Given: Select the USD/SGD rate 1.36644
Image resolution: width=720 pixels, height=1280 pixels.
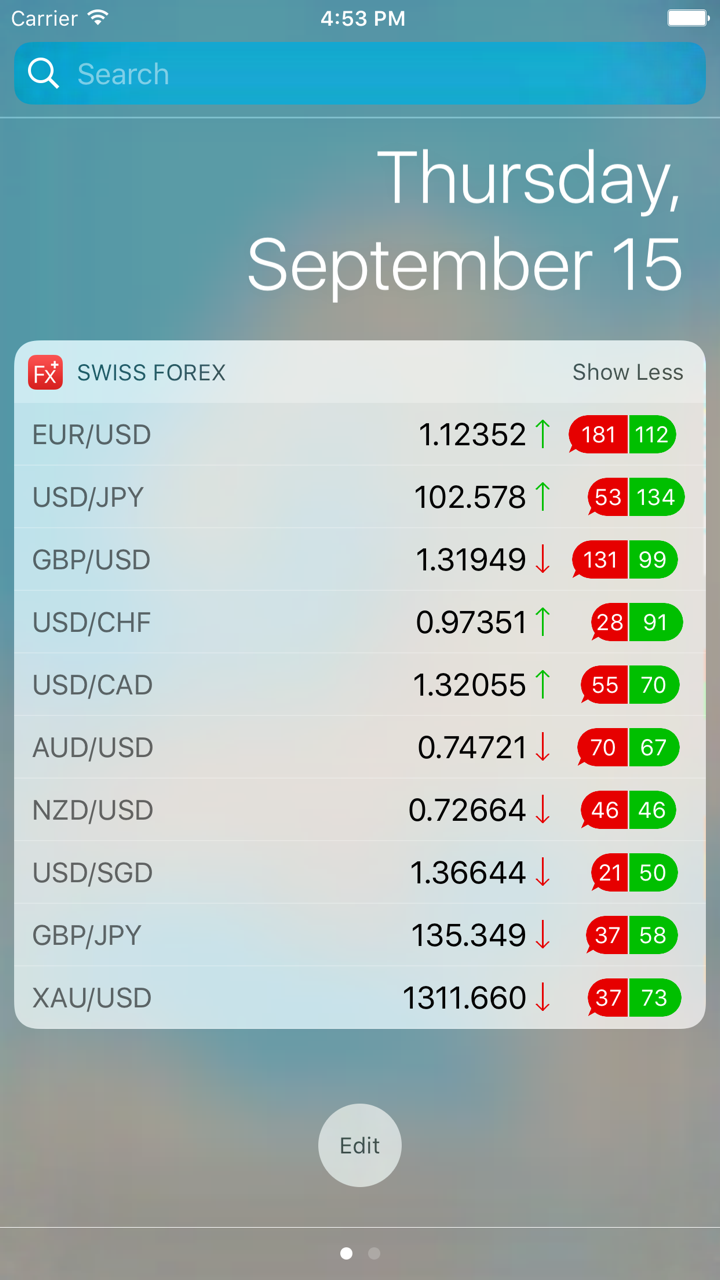Looking at the screenshot, I should (x=467, y=873).
